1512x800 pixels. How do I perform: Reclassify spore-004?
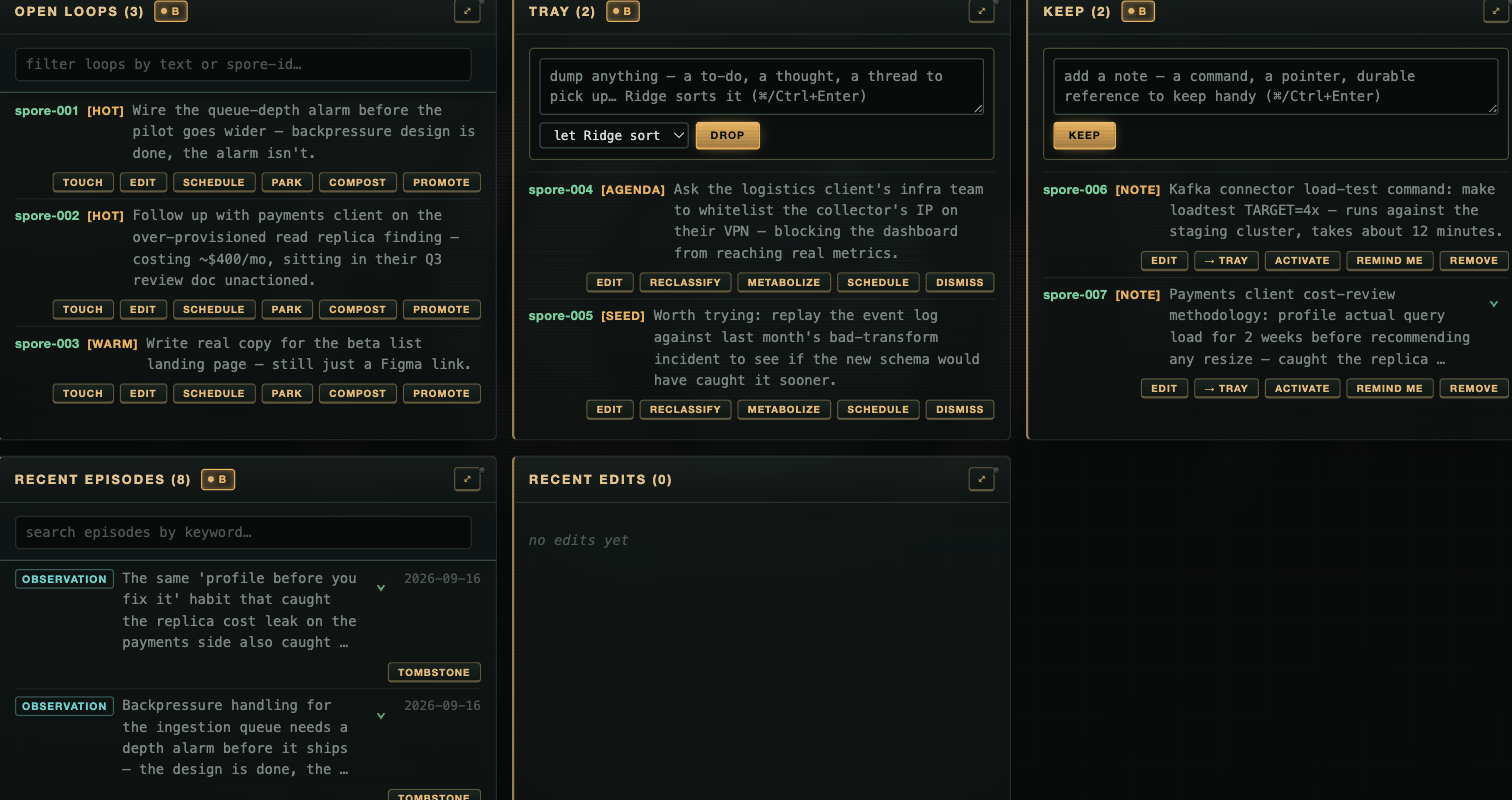[685, 282]
